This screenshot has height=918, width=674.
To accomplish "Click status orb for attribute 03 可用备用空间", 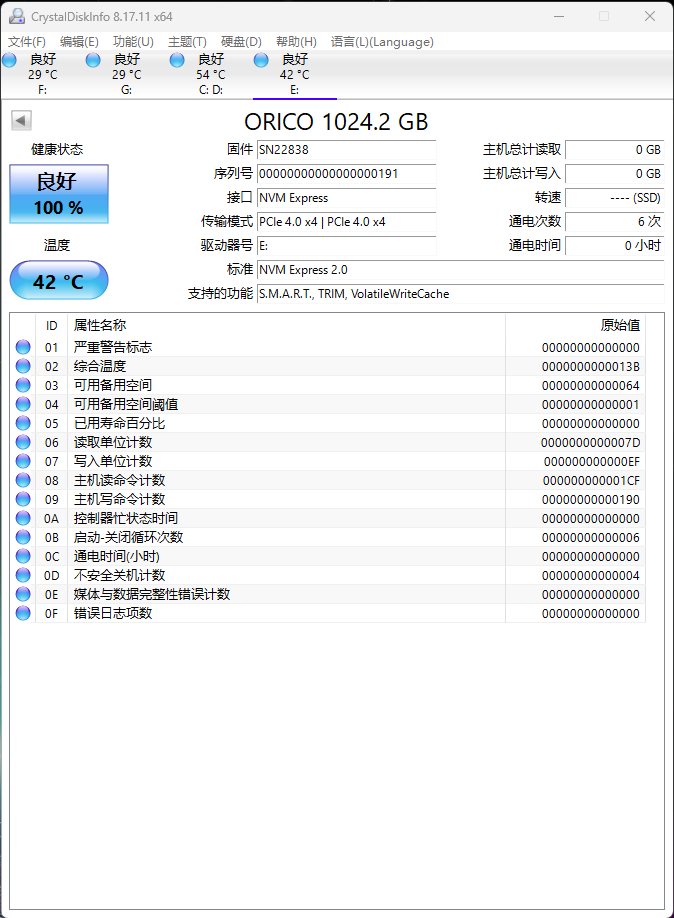I will tap(23, 385).
